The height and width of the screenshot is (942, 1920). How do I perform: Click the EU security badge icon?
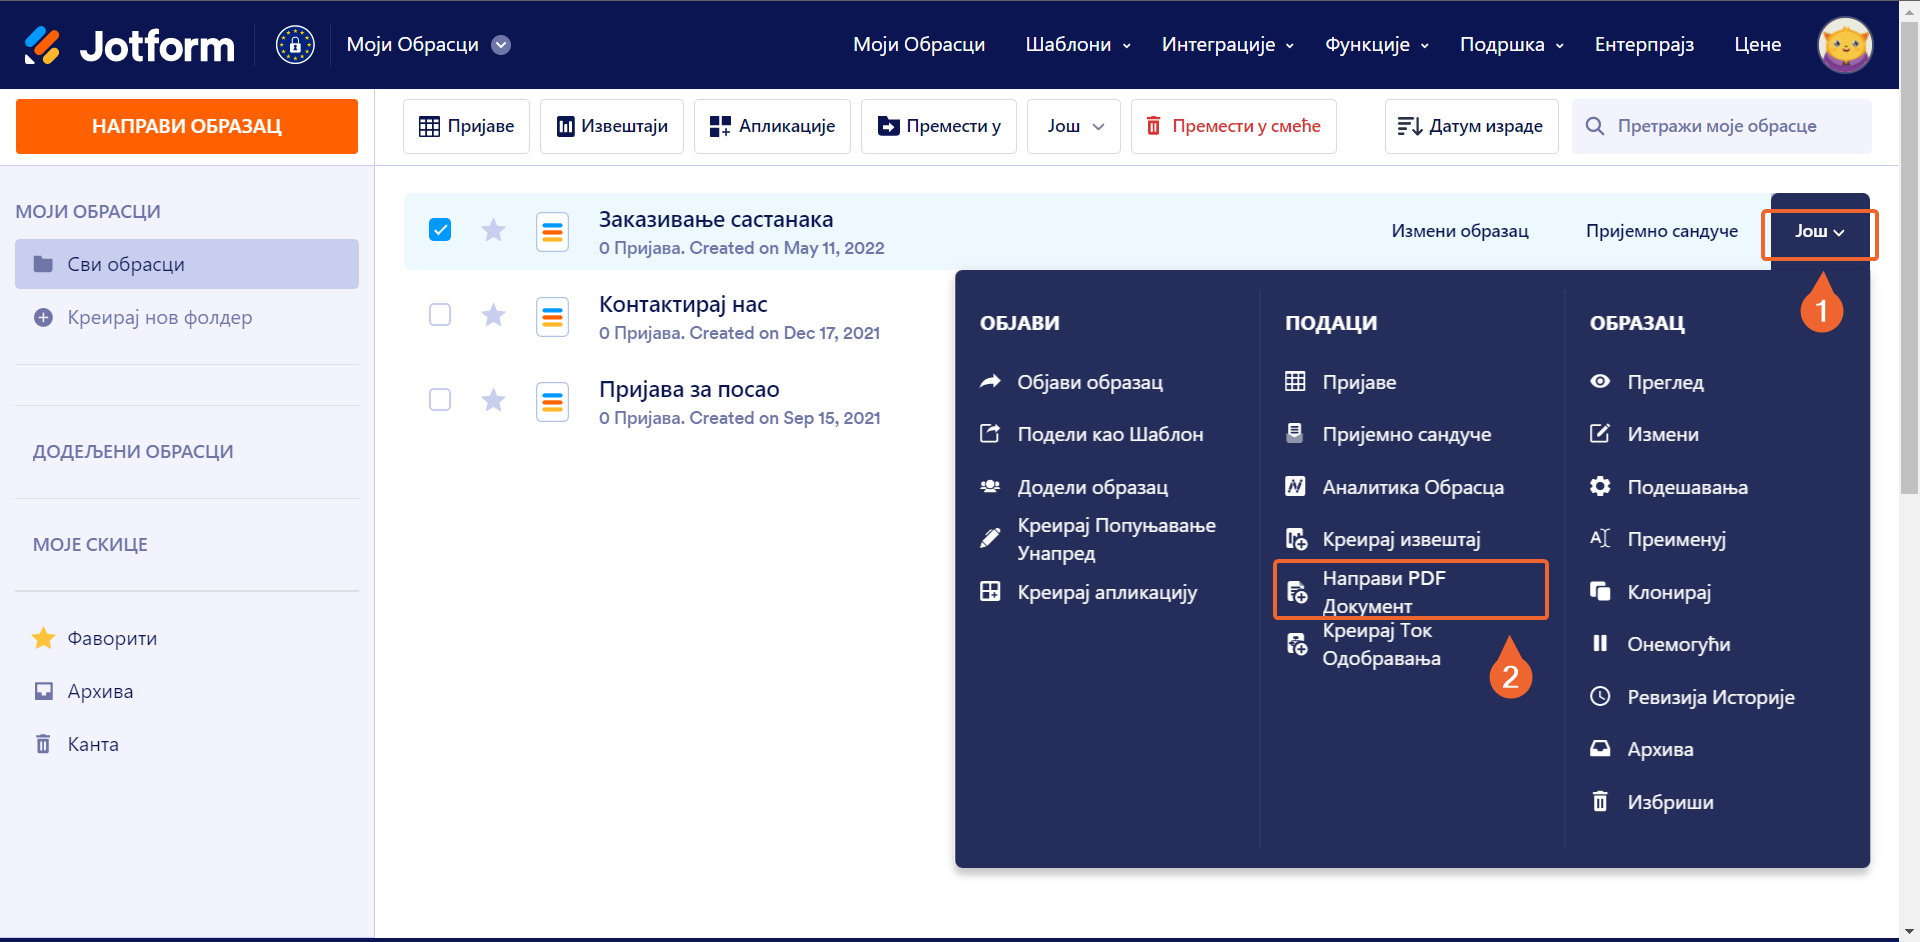(x=295, y=45)
